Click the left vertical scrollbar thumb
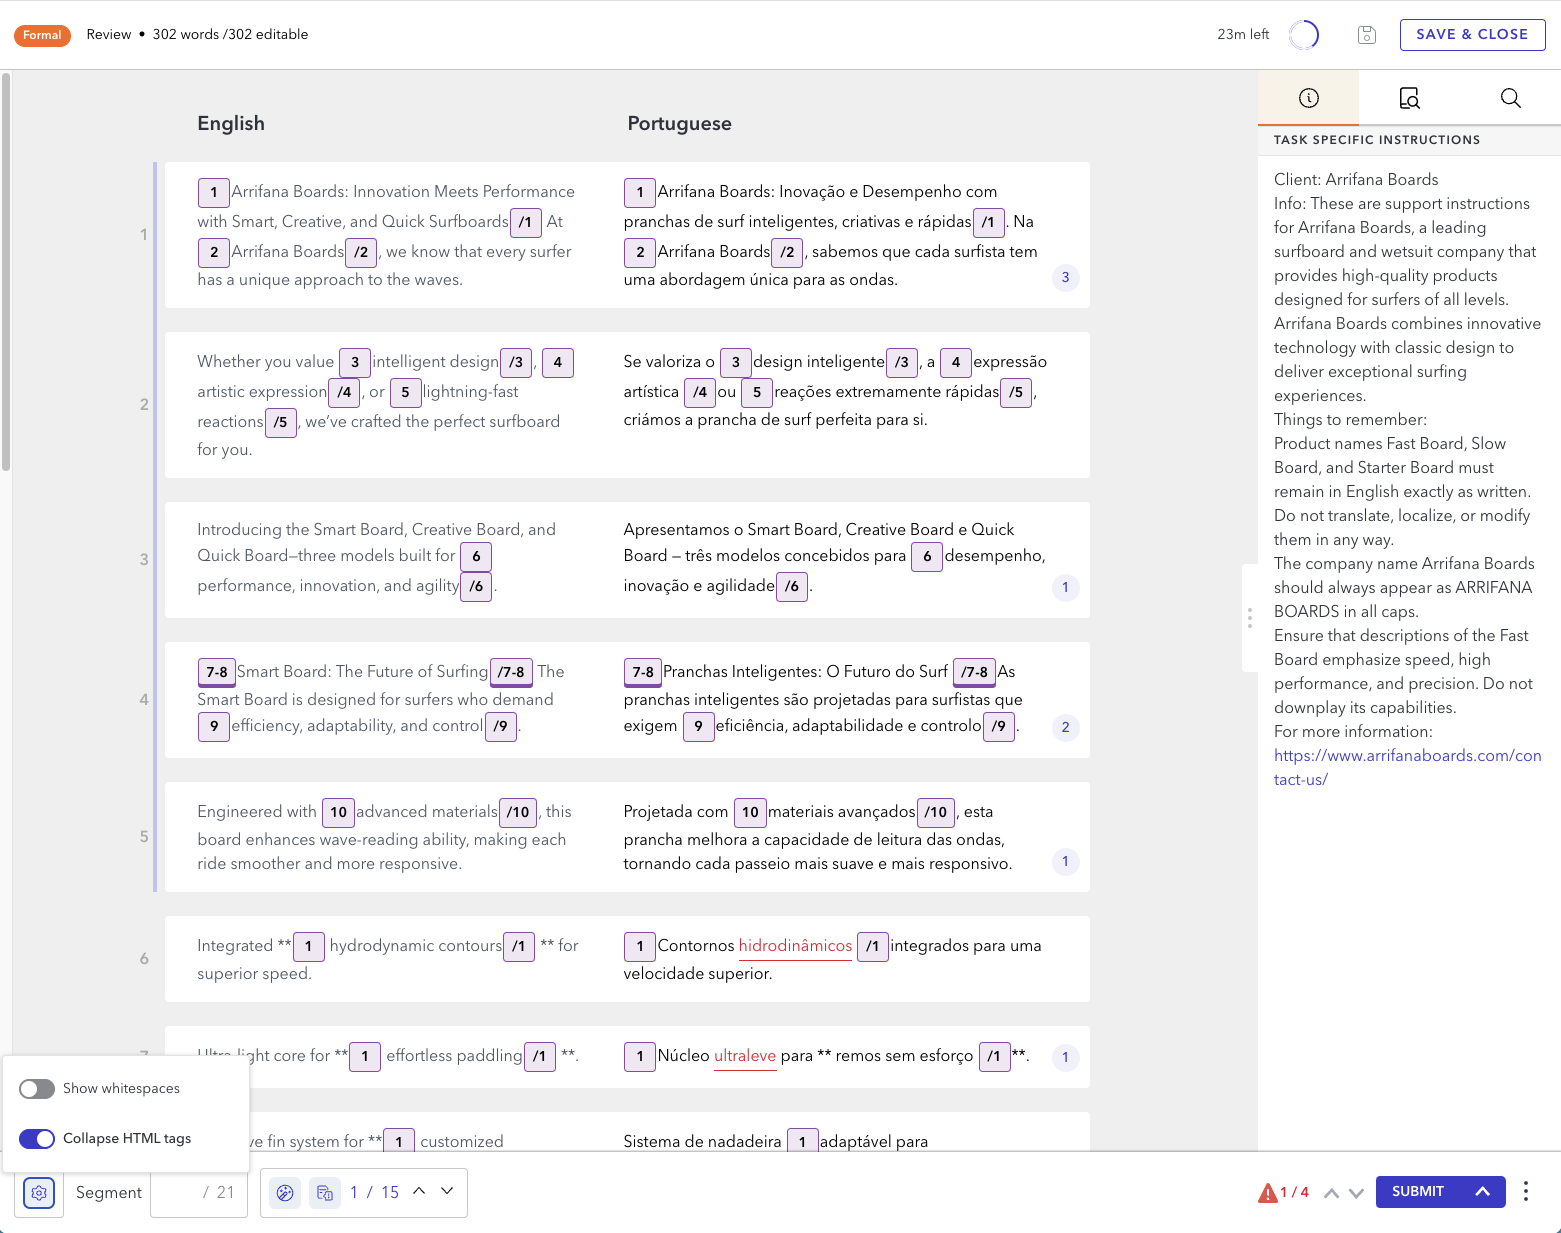Image resolution: width=1561 pixels, height=1233 pixels. pyautogui.click(x=6, y=270)
